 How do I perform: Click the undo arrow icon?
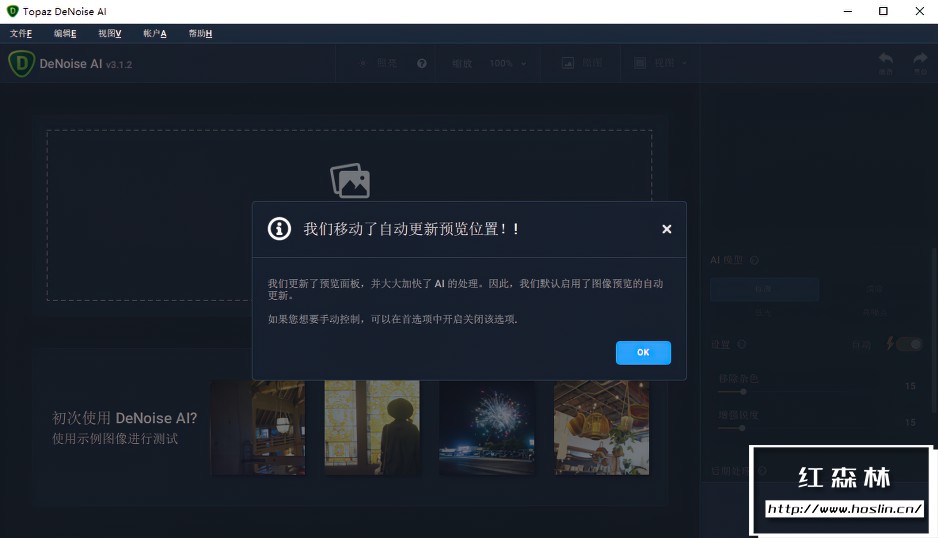pos(885,59)
